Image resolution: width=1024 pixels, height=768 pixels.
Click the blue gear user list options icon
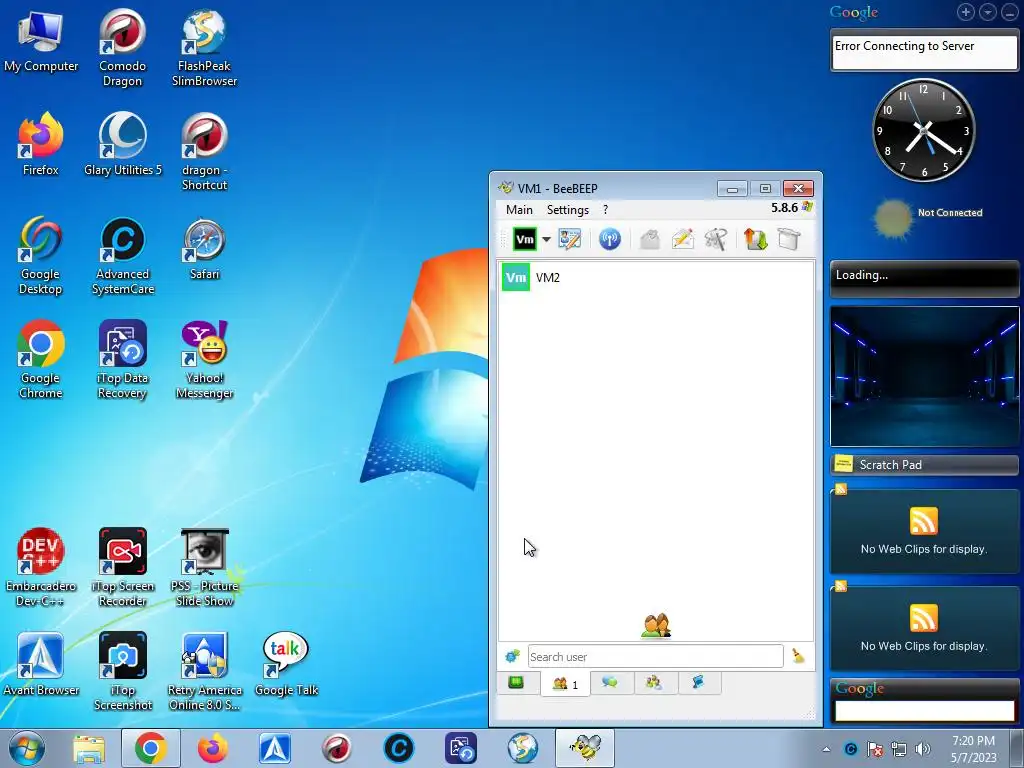[513, 656]
